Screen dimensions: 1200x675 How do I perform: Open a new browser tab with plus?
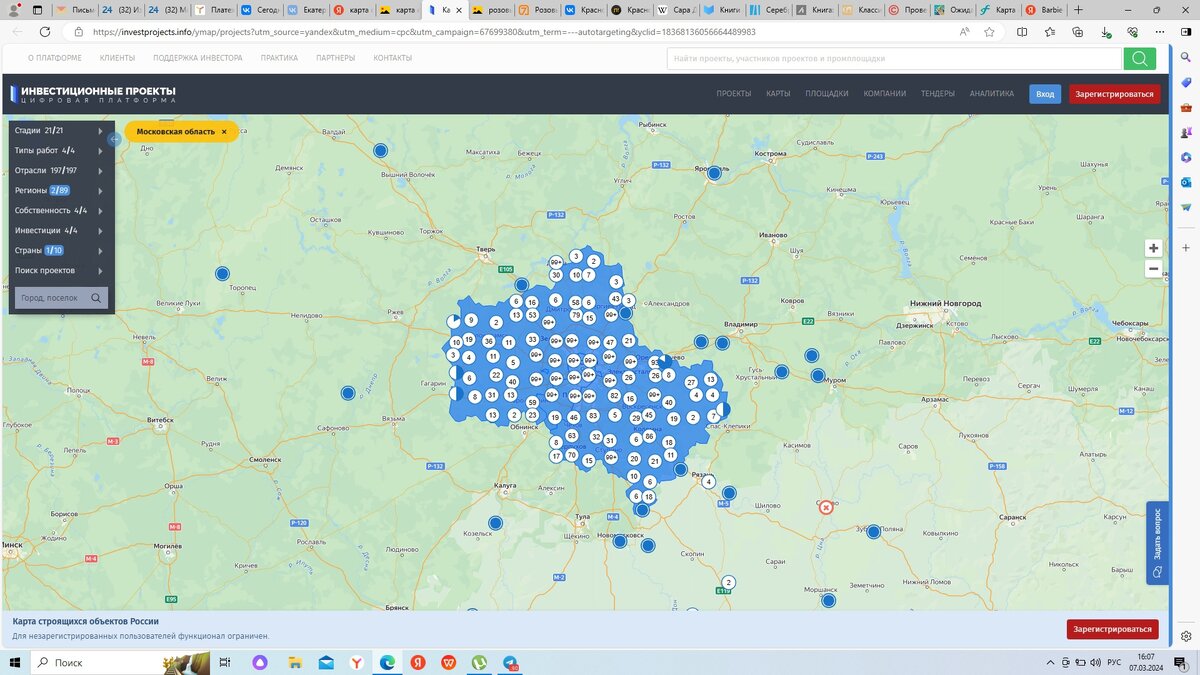[x=1078, y=10]
